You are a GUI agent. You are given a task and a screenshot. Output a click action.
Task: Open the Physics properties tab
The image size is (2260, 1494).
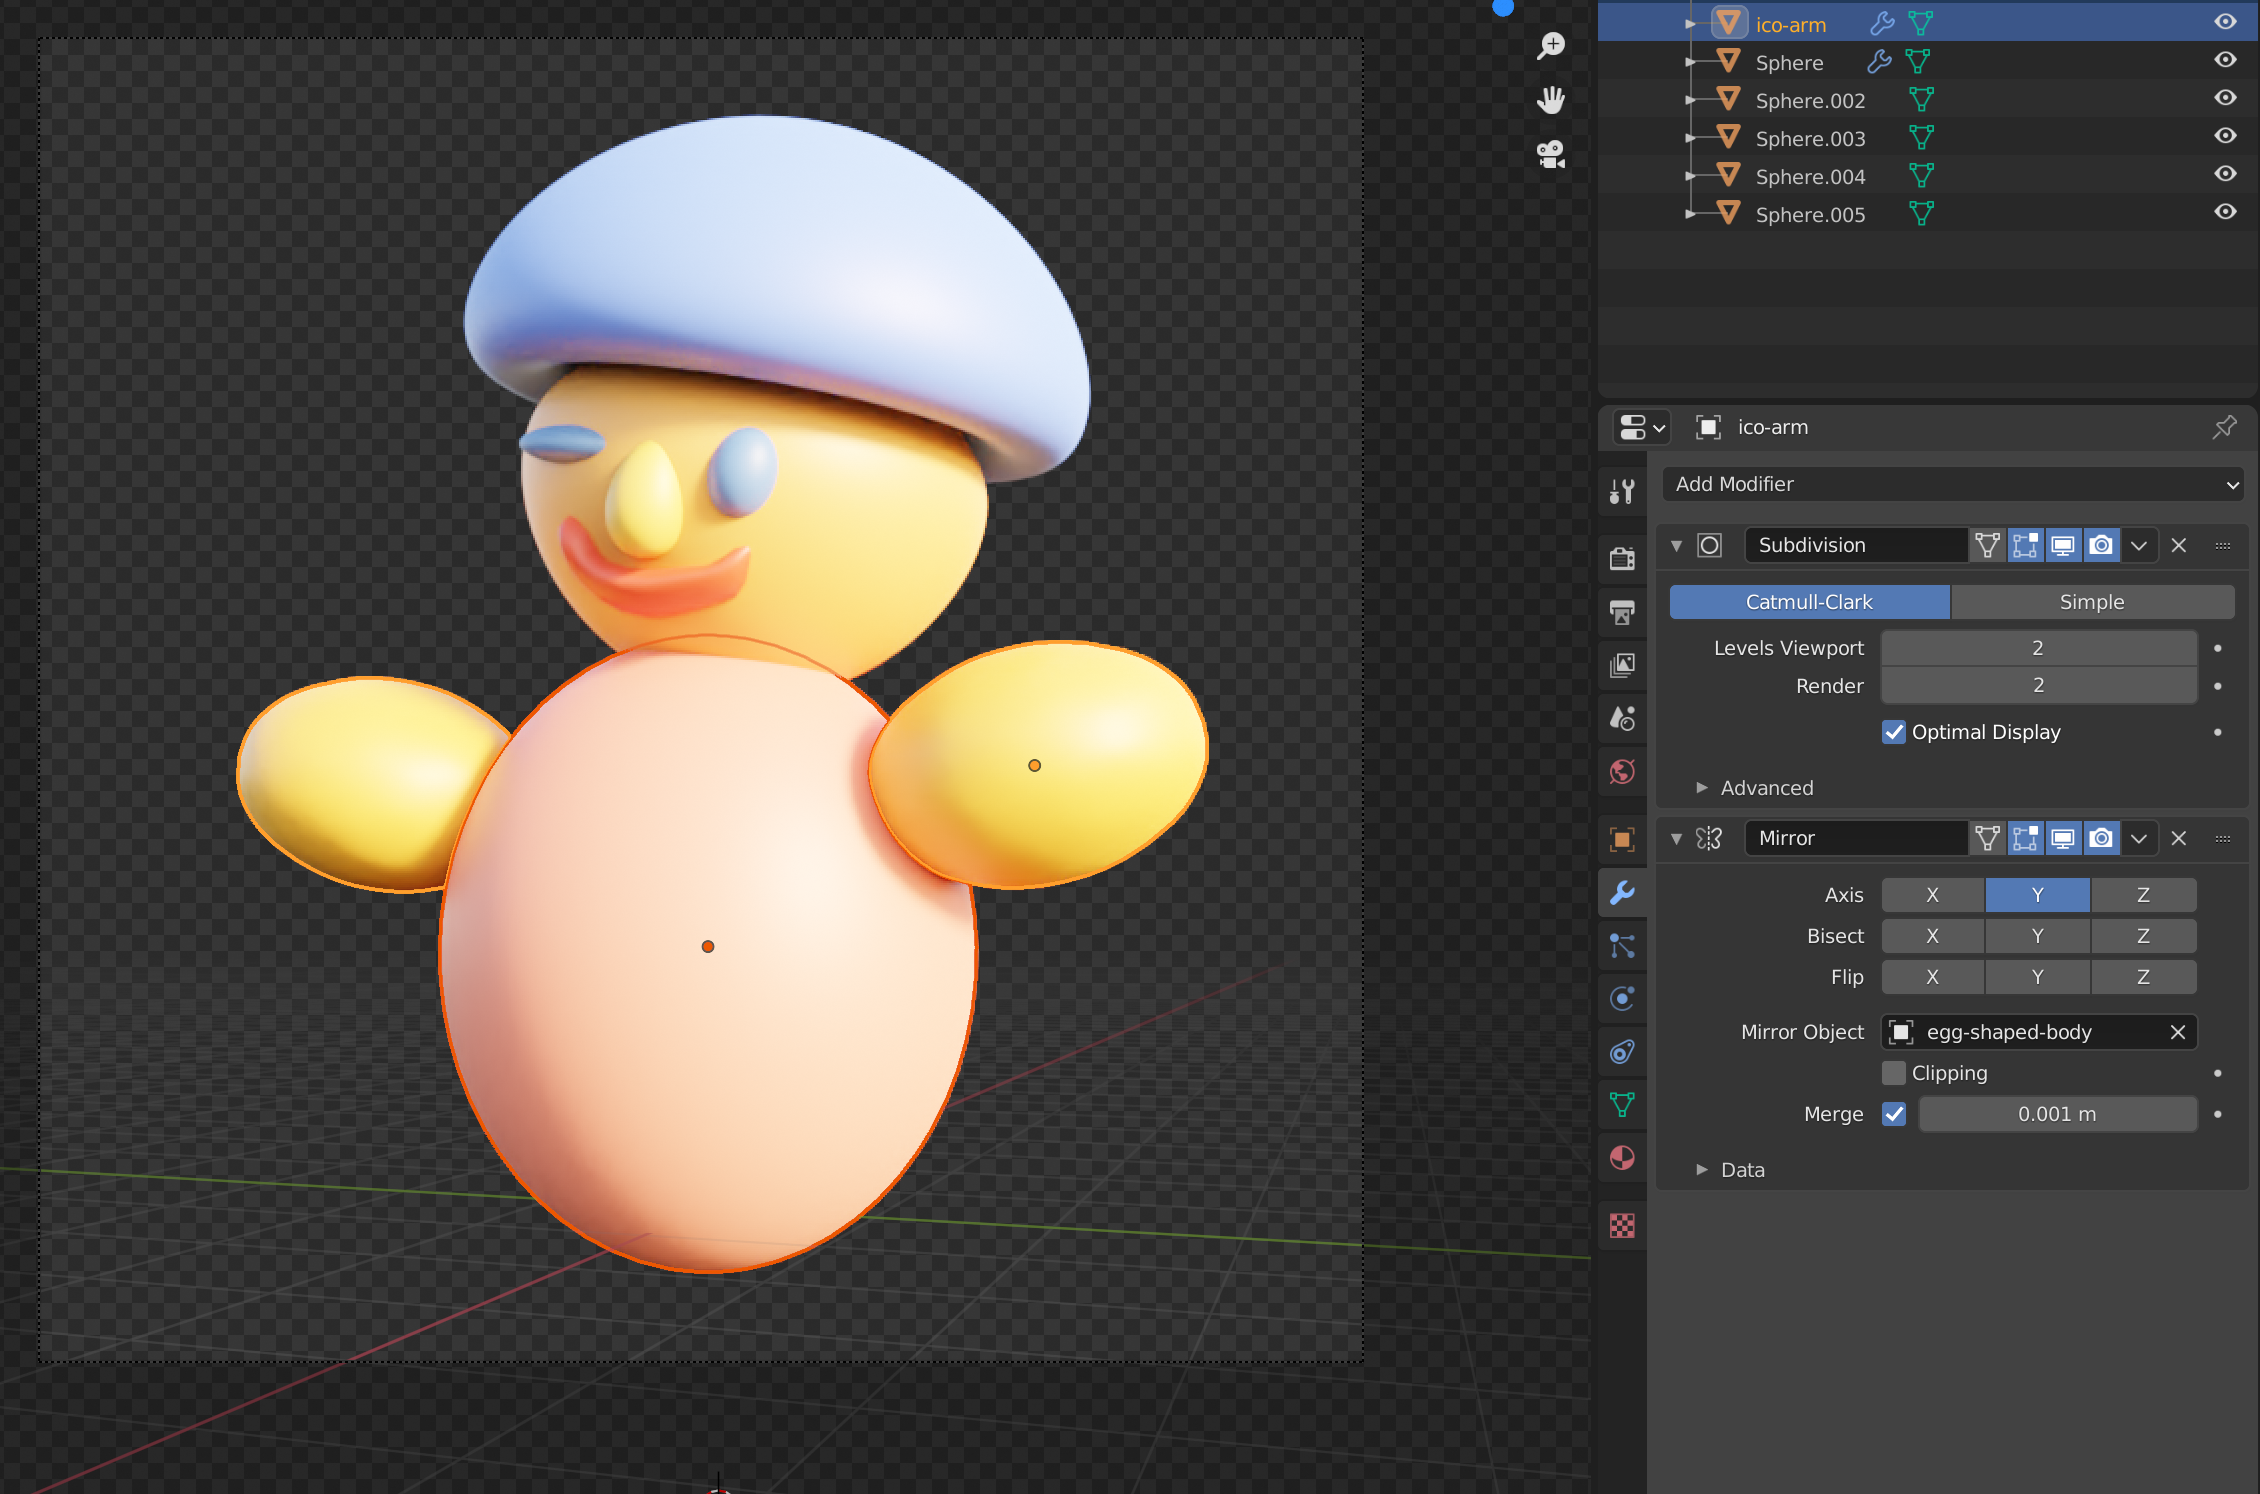1622,999
